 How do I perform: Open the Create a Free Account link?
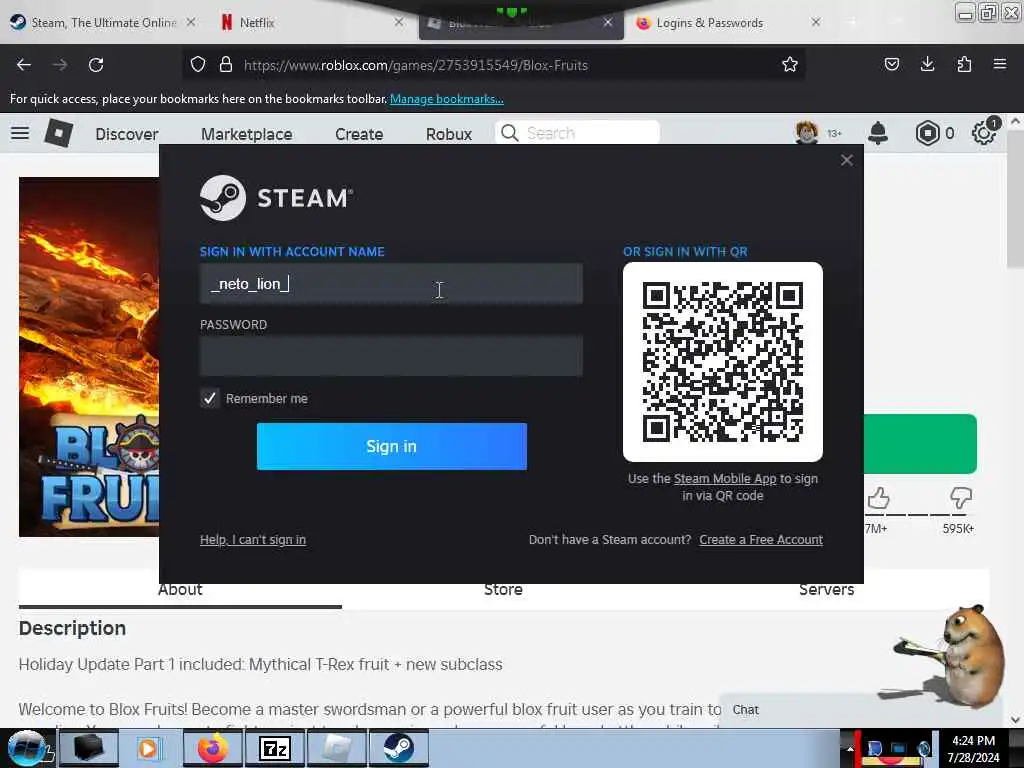click(x=761, y=539)
